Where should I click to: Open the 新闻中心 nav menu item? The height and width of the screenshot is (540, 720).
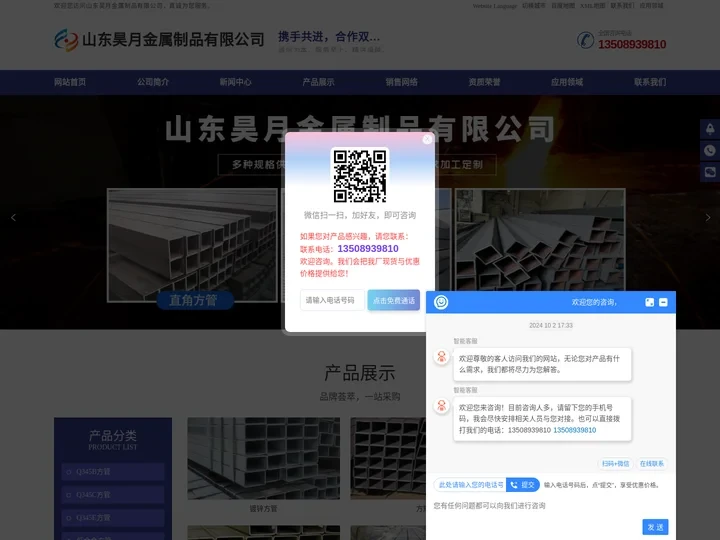(x=236, y=82)
